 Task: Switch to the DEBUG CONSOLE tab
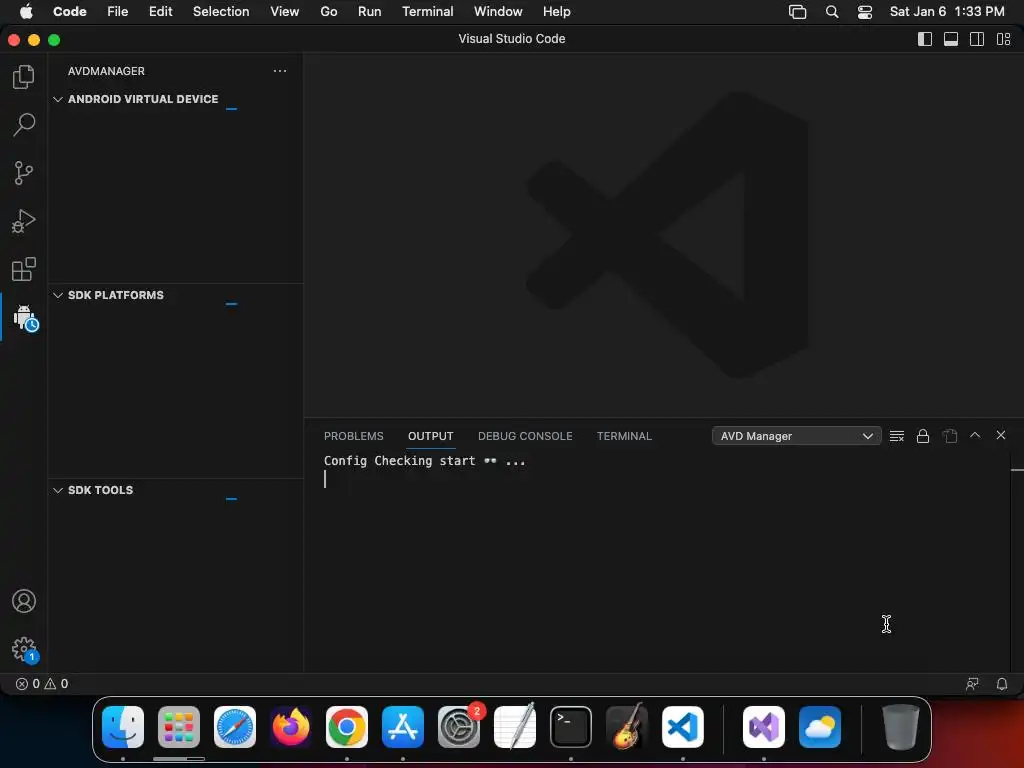click(525, 436)
